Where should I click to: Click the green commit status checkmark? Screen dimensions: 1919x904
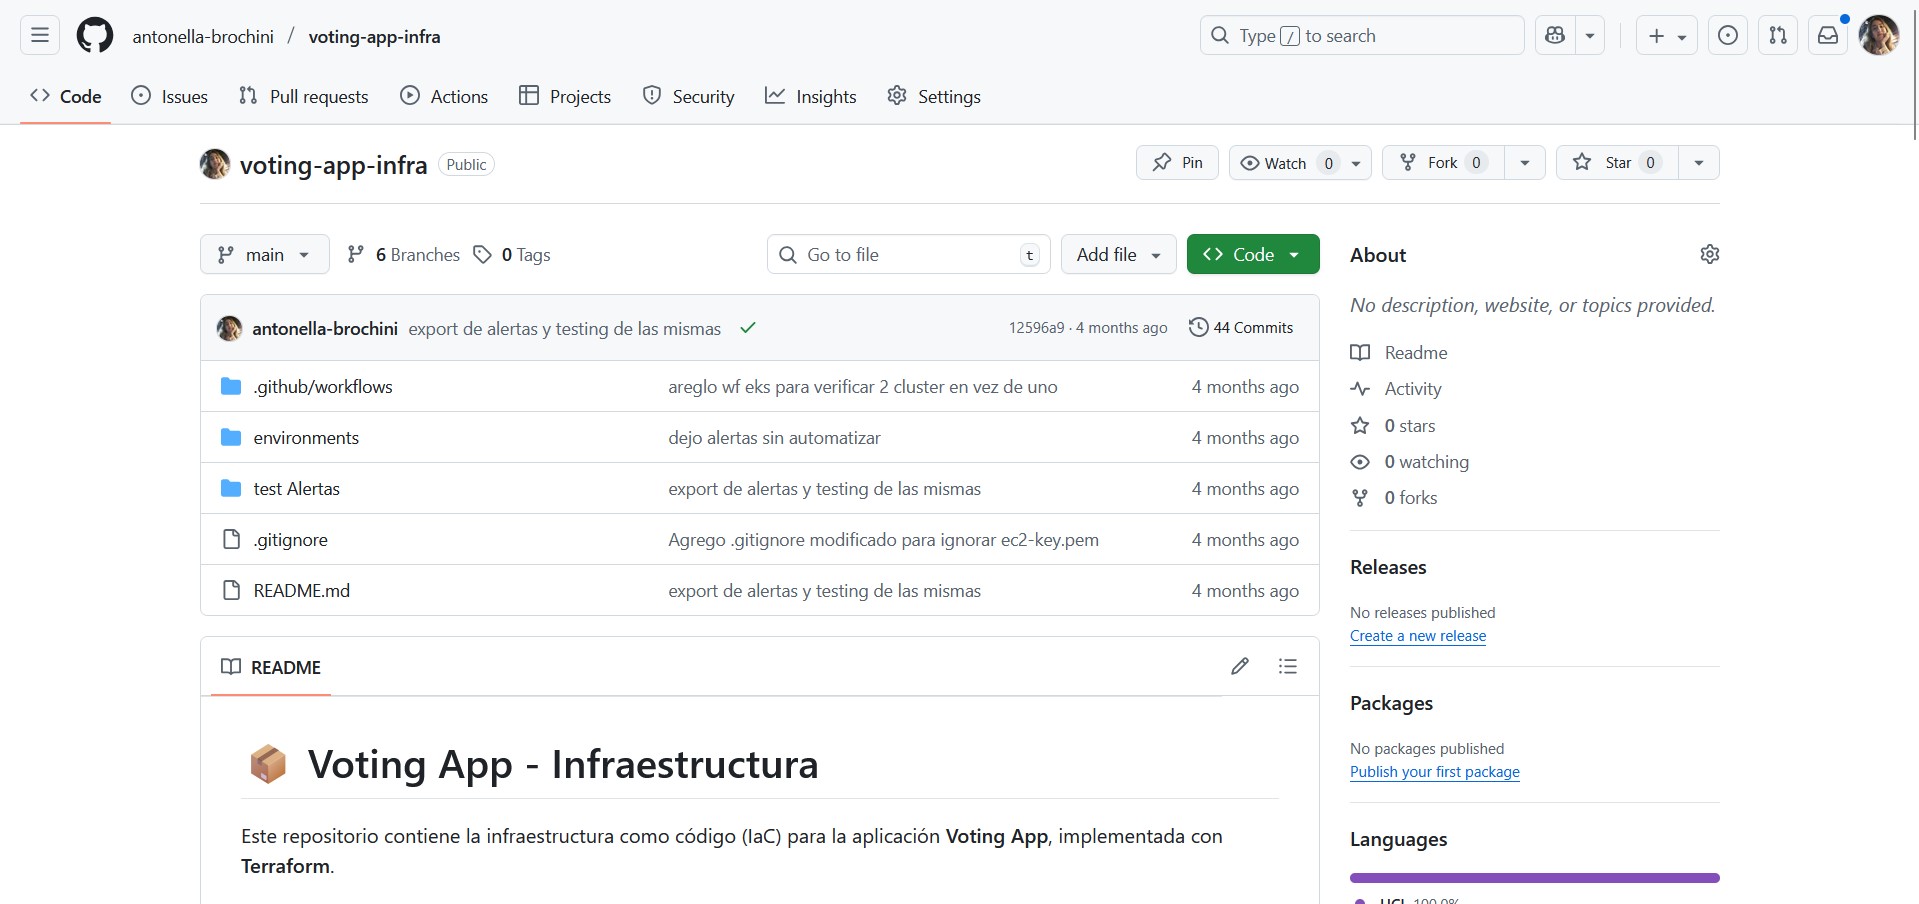click(x=747, y=328)
